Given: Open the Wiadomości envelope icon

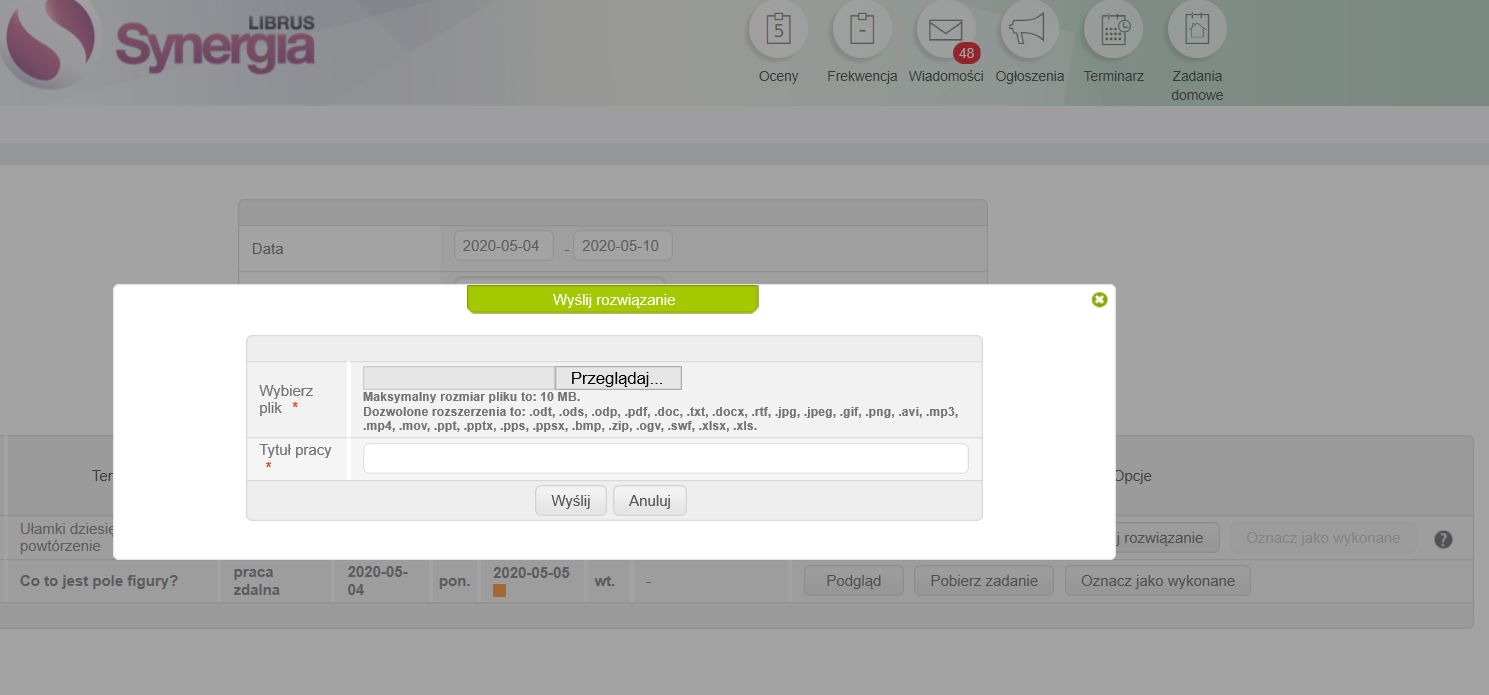Looking at the screenshot, I should tap(946, 31).
